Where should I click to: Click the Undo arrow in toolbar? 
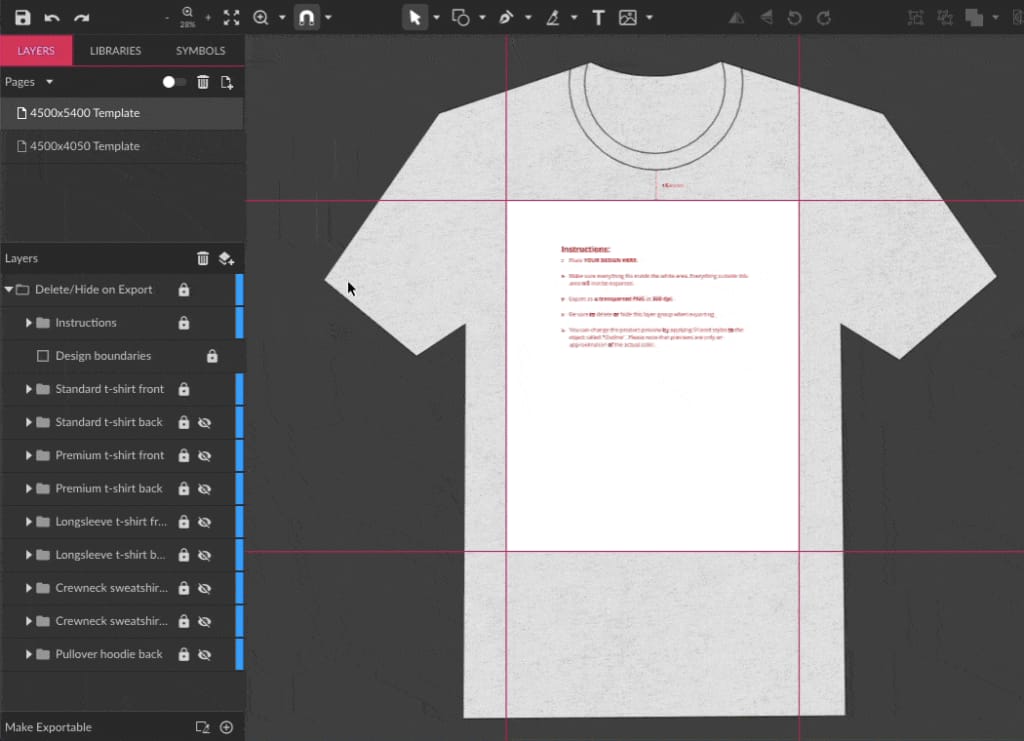pyautogui.click(x=52, y=17)
